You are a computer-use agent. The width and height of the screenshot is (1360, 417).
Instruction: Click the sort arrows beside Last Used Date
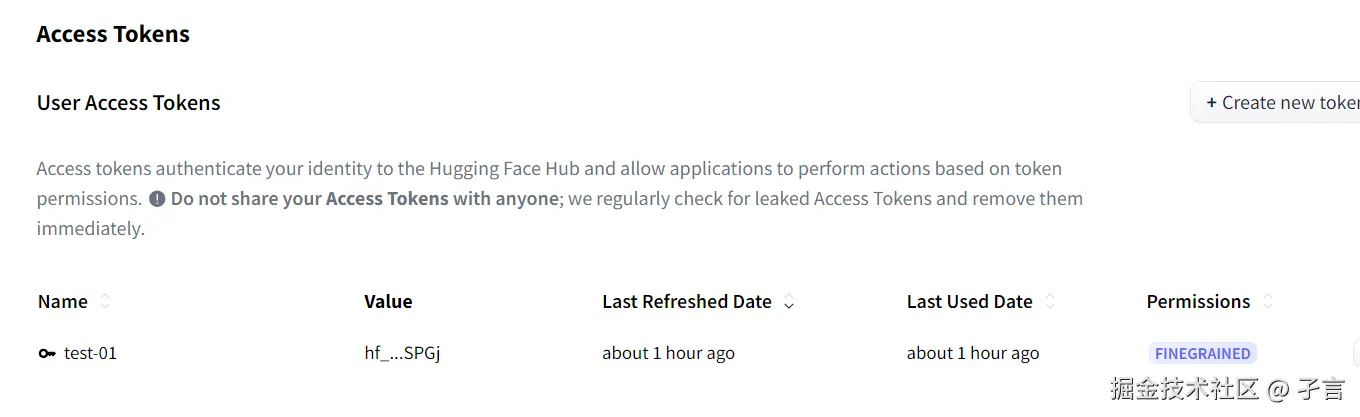click(x=1050, y=301)
